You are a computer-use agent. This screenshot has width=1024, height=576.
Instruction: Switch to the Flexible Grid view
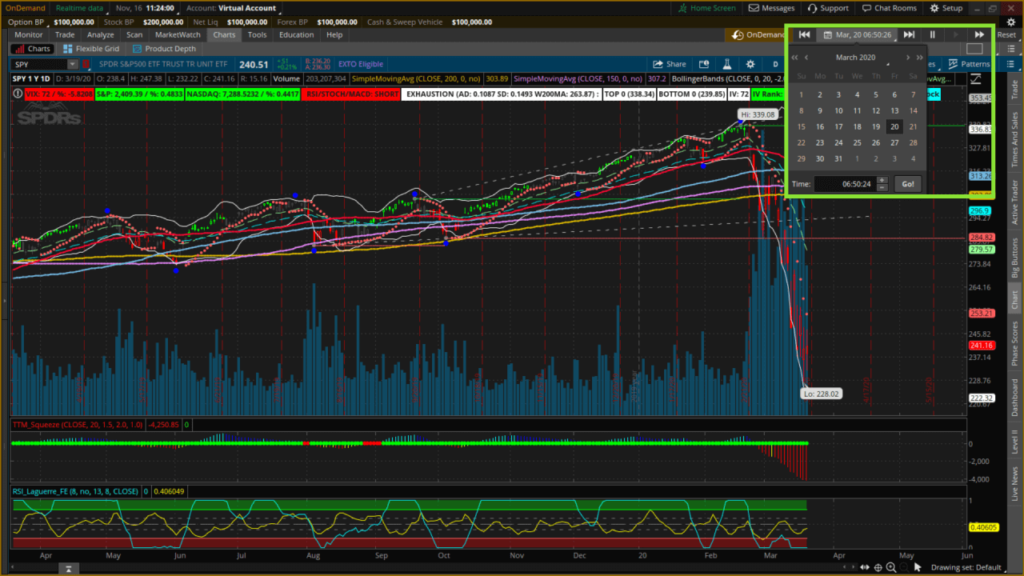coord(91,49)
